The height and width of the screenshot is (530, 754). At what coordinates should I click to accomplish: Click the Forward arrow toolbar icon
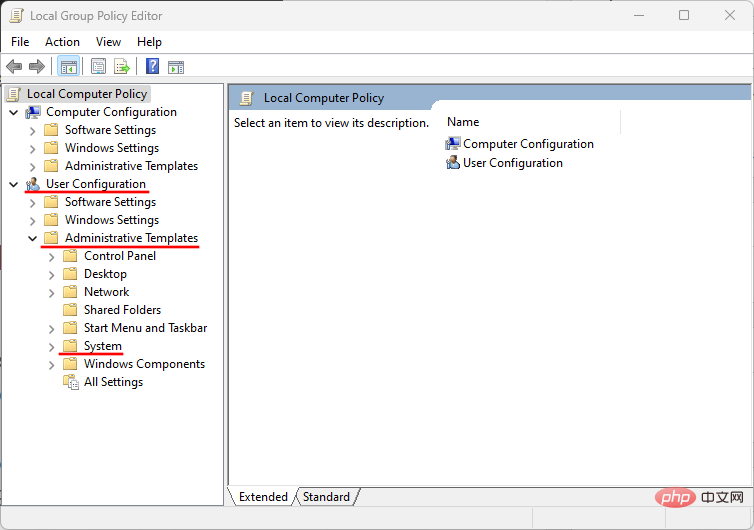(x=37, y=66)
